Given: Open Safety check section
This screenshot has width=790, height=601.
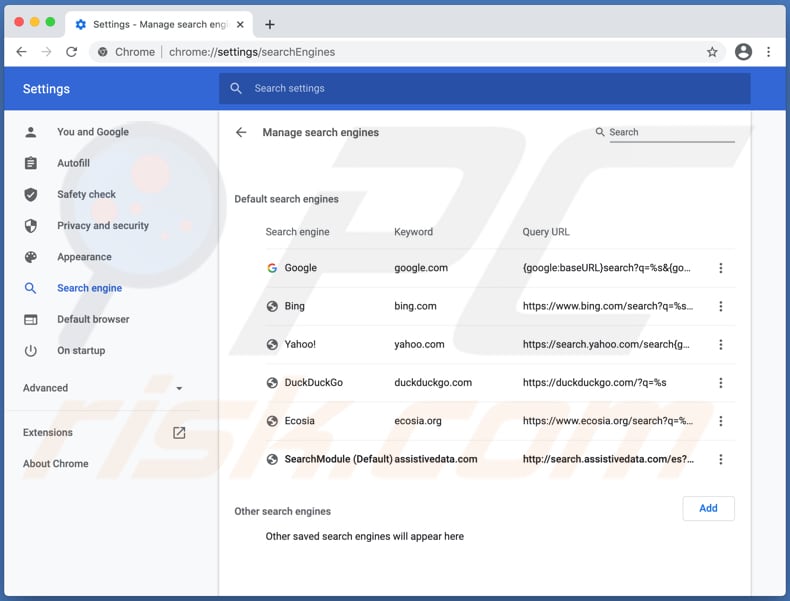Looking at the screenshot, I should tap(86, 194).
